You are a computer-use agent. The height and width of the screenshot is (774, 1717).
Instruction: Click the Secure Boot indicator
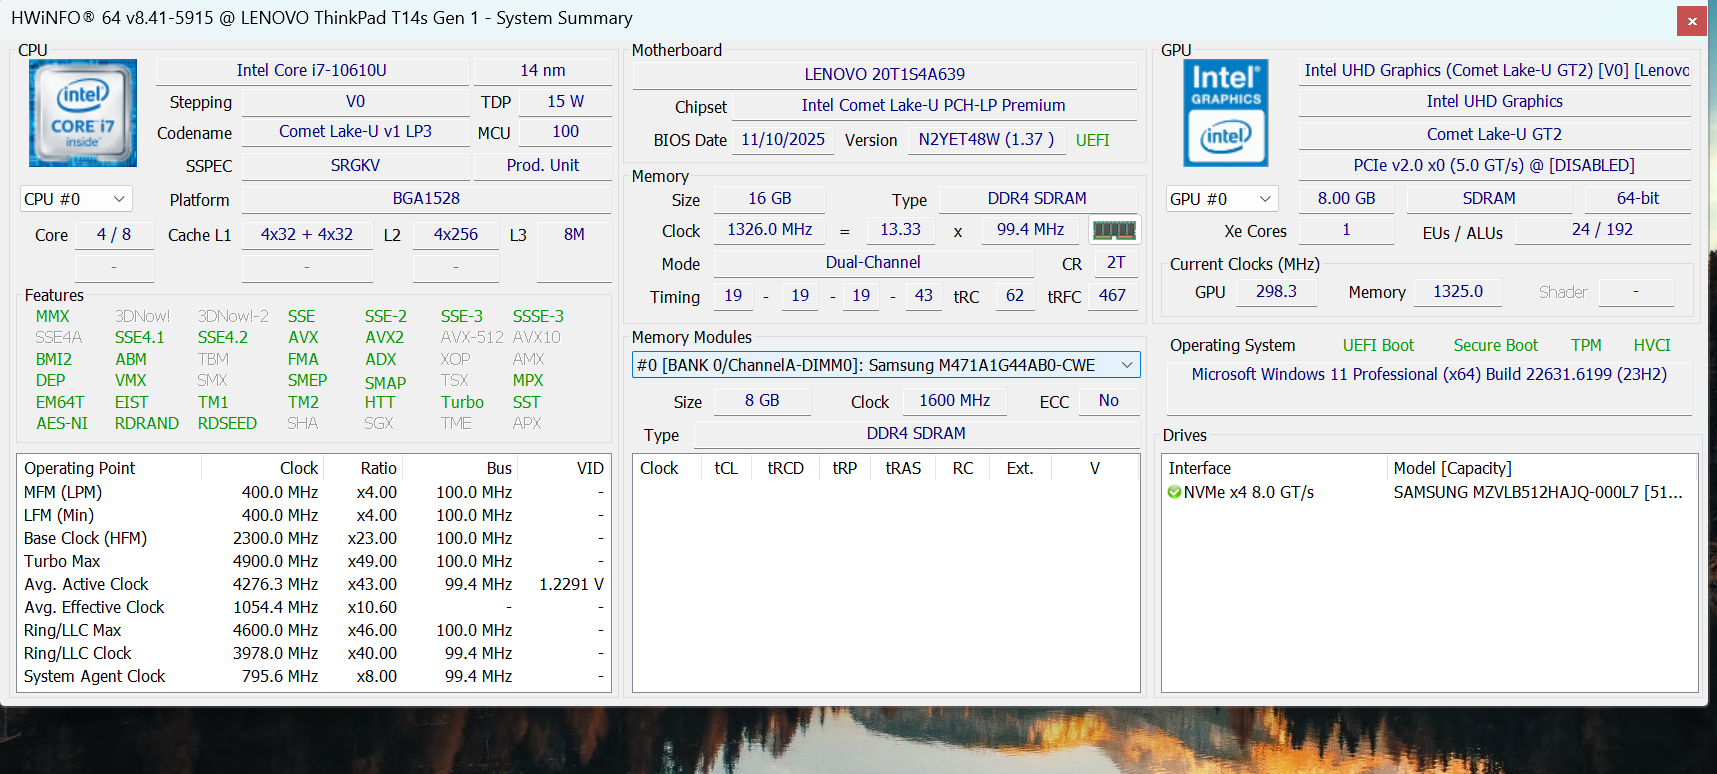(x=1496, y=345)
